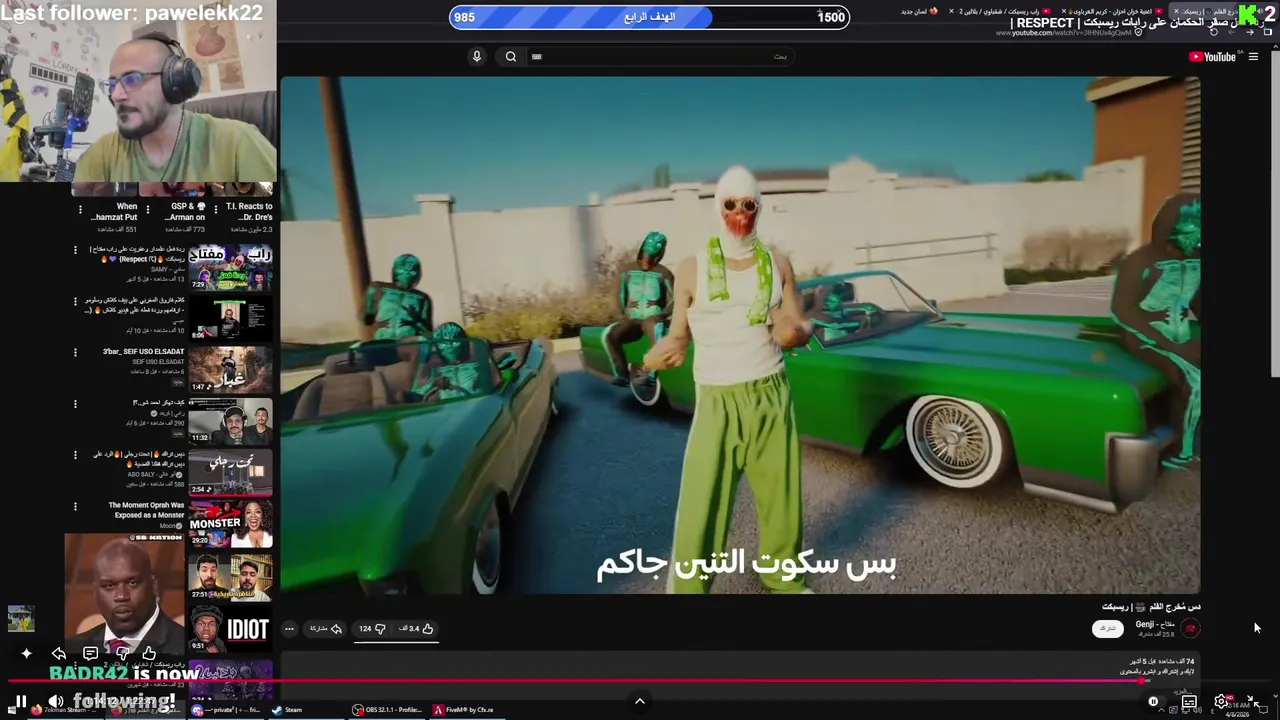Image resolution: width=1280 pixels, height=720 pixels.
Task: Click the URL bar youtube.com/watch address
Action: pyautogui.click(x=1065, y=33)
